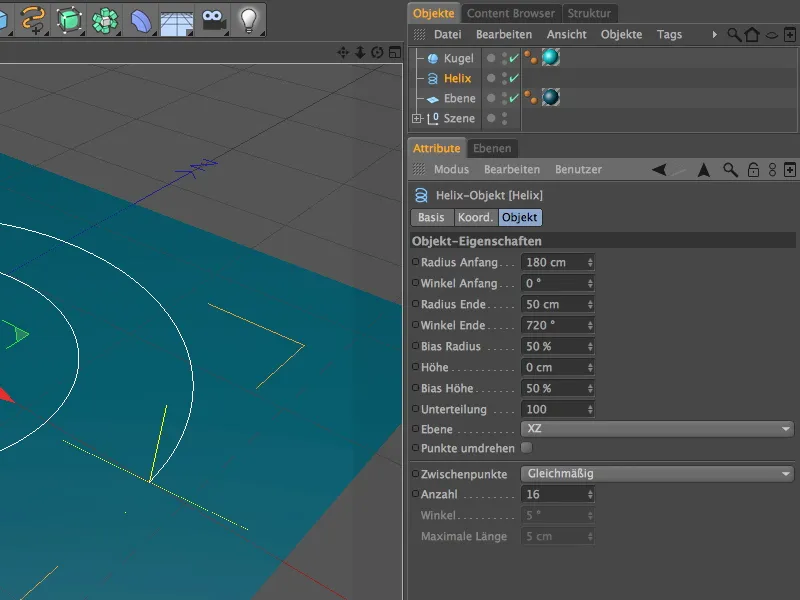Switch to the Struktur tab
800x600 pixels.
coord(589,13)
